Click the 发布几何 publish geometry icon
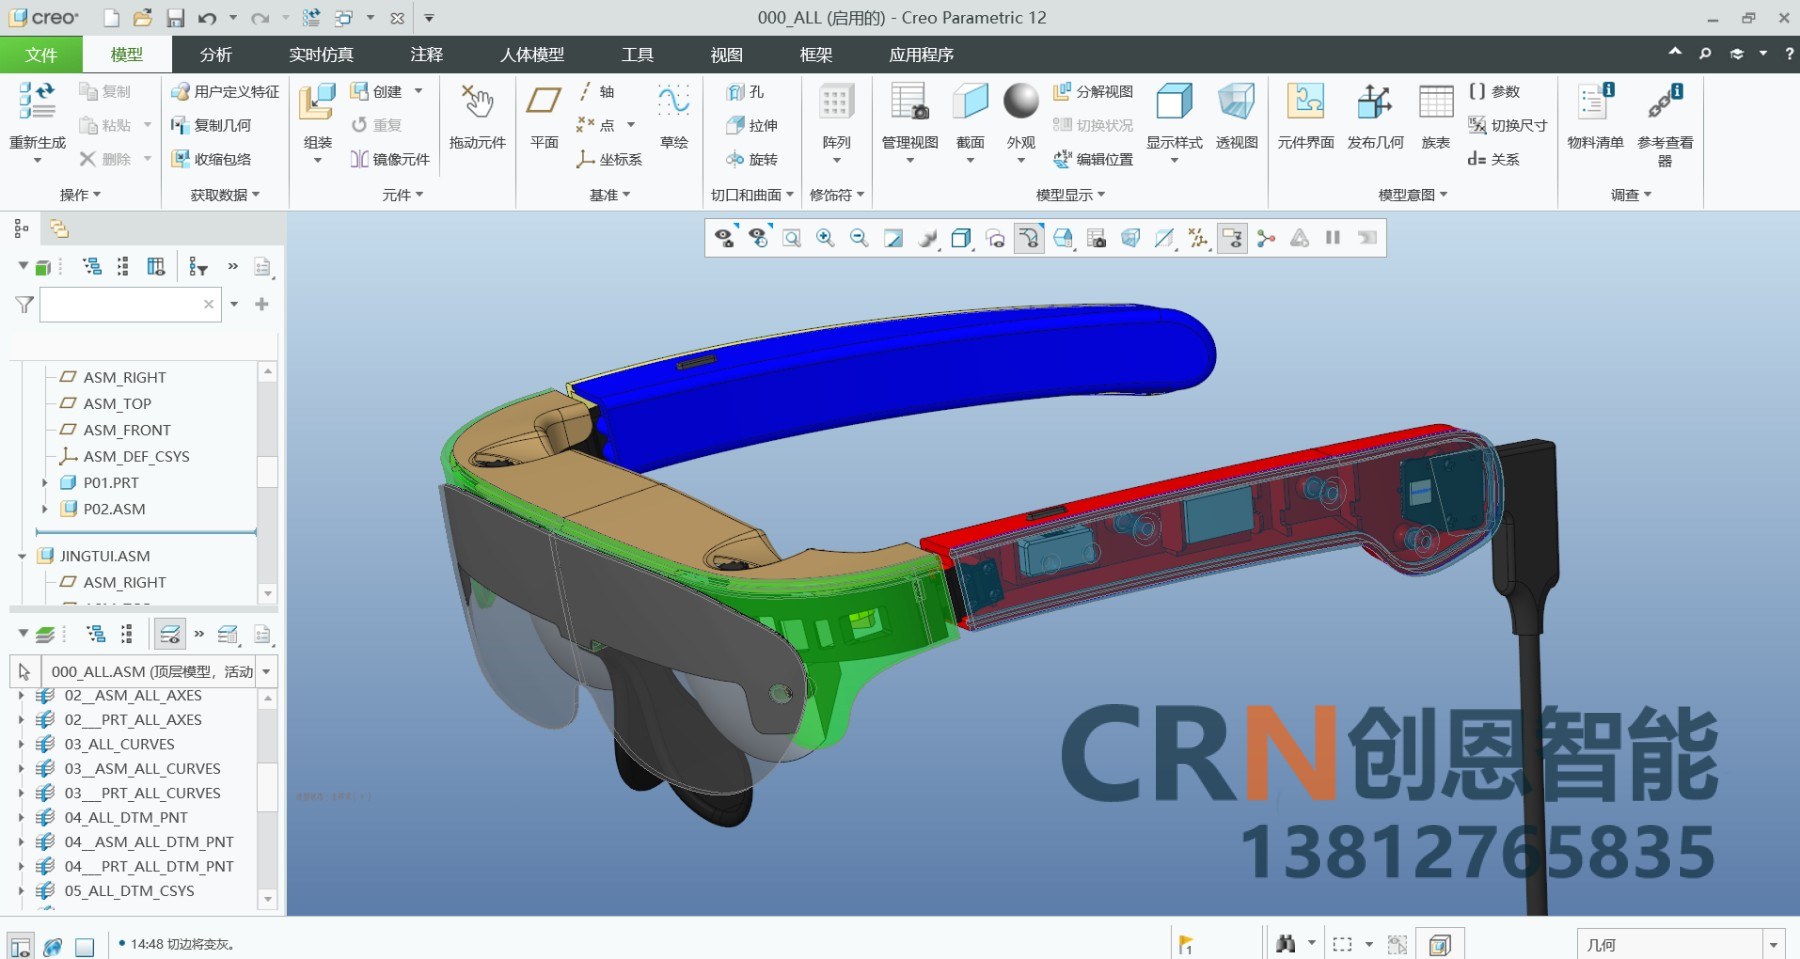The width and height of the screenshot is (1800, 959). [x=1375, y=116]
